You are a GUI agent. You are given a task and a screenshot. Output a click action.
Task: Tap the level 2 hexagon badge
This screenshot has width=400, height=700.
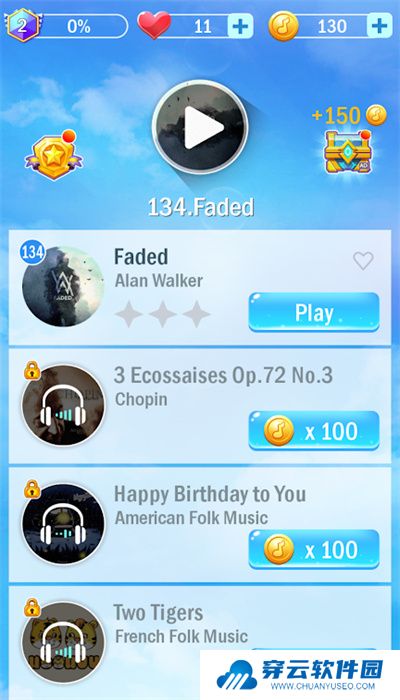pyautogui.click(x=22, y=26)
